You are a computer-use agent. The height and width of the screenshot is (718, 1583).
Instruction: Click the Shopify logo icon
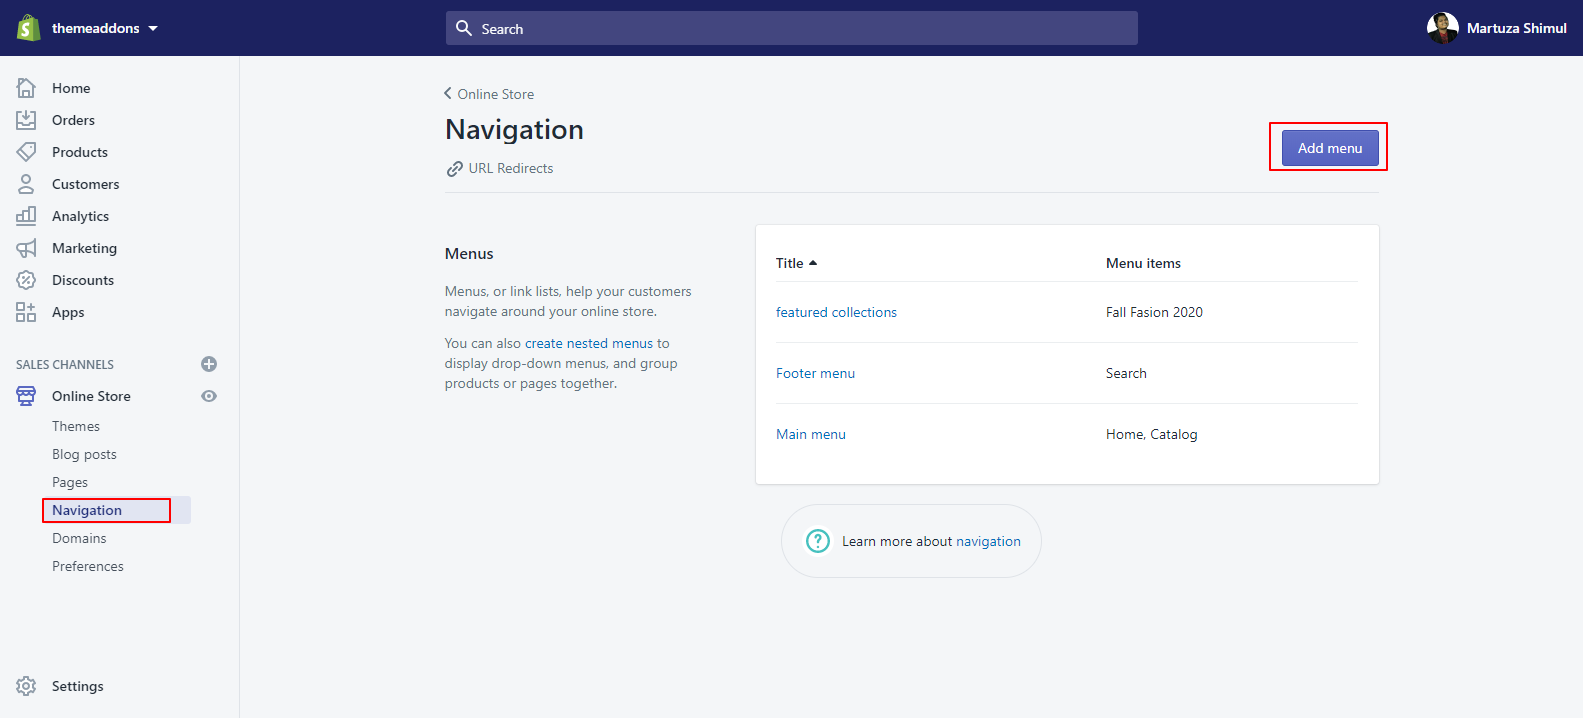click(x=28, y=27)
